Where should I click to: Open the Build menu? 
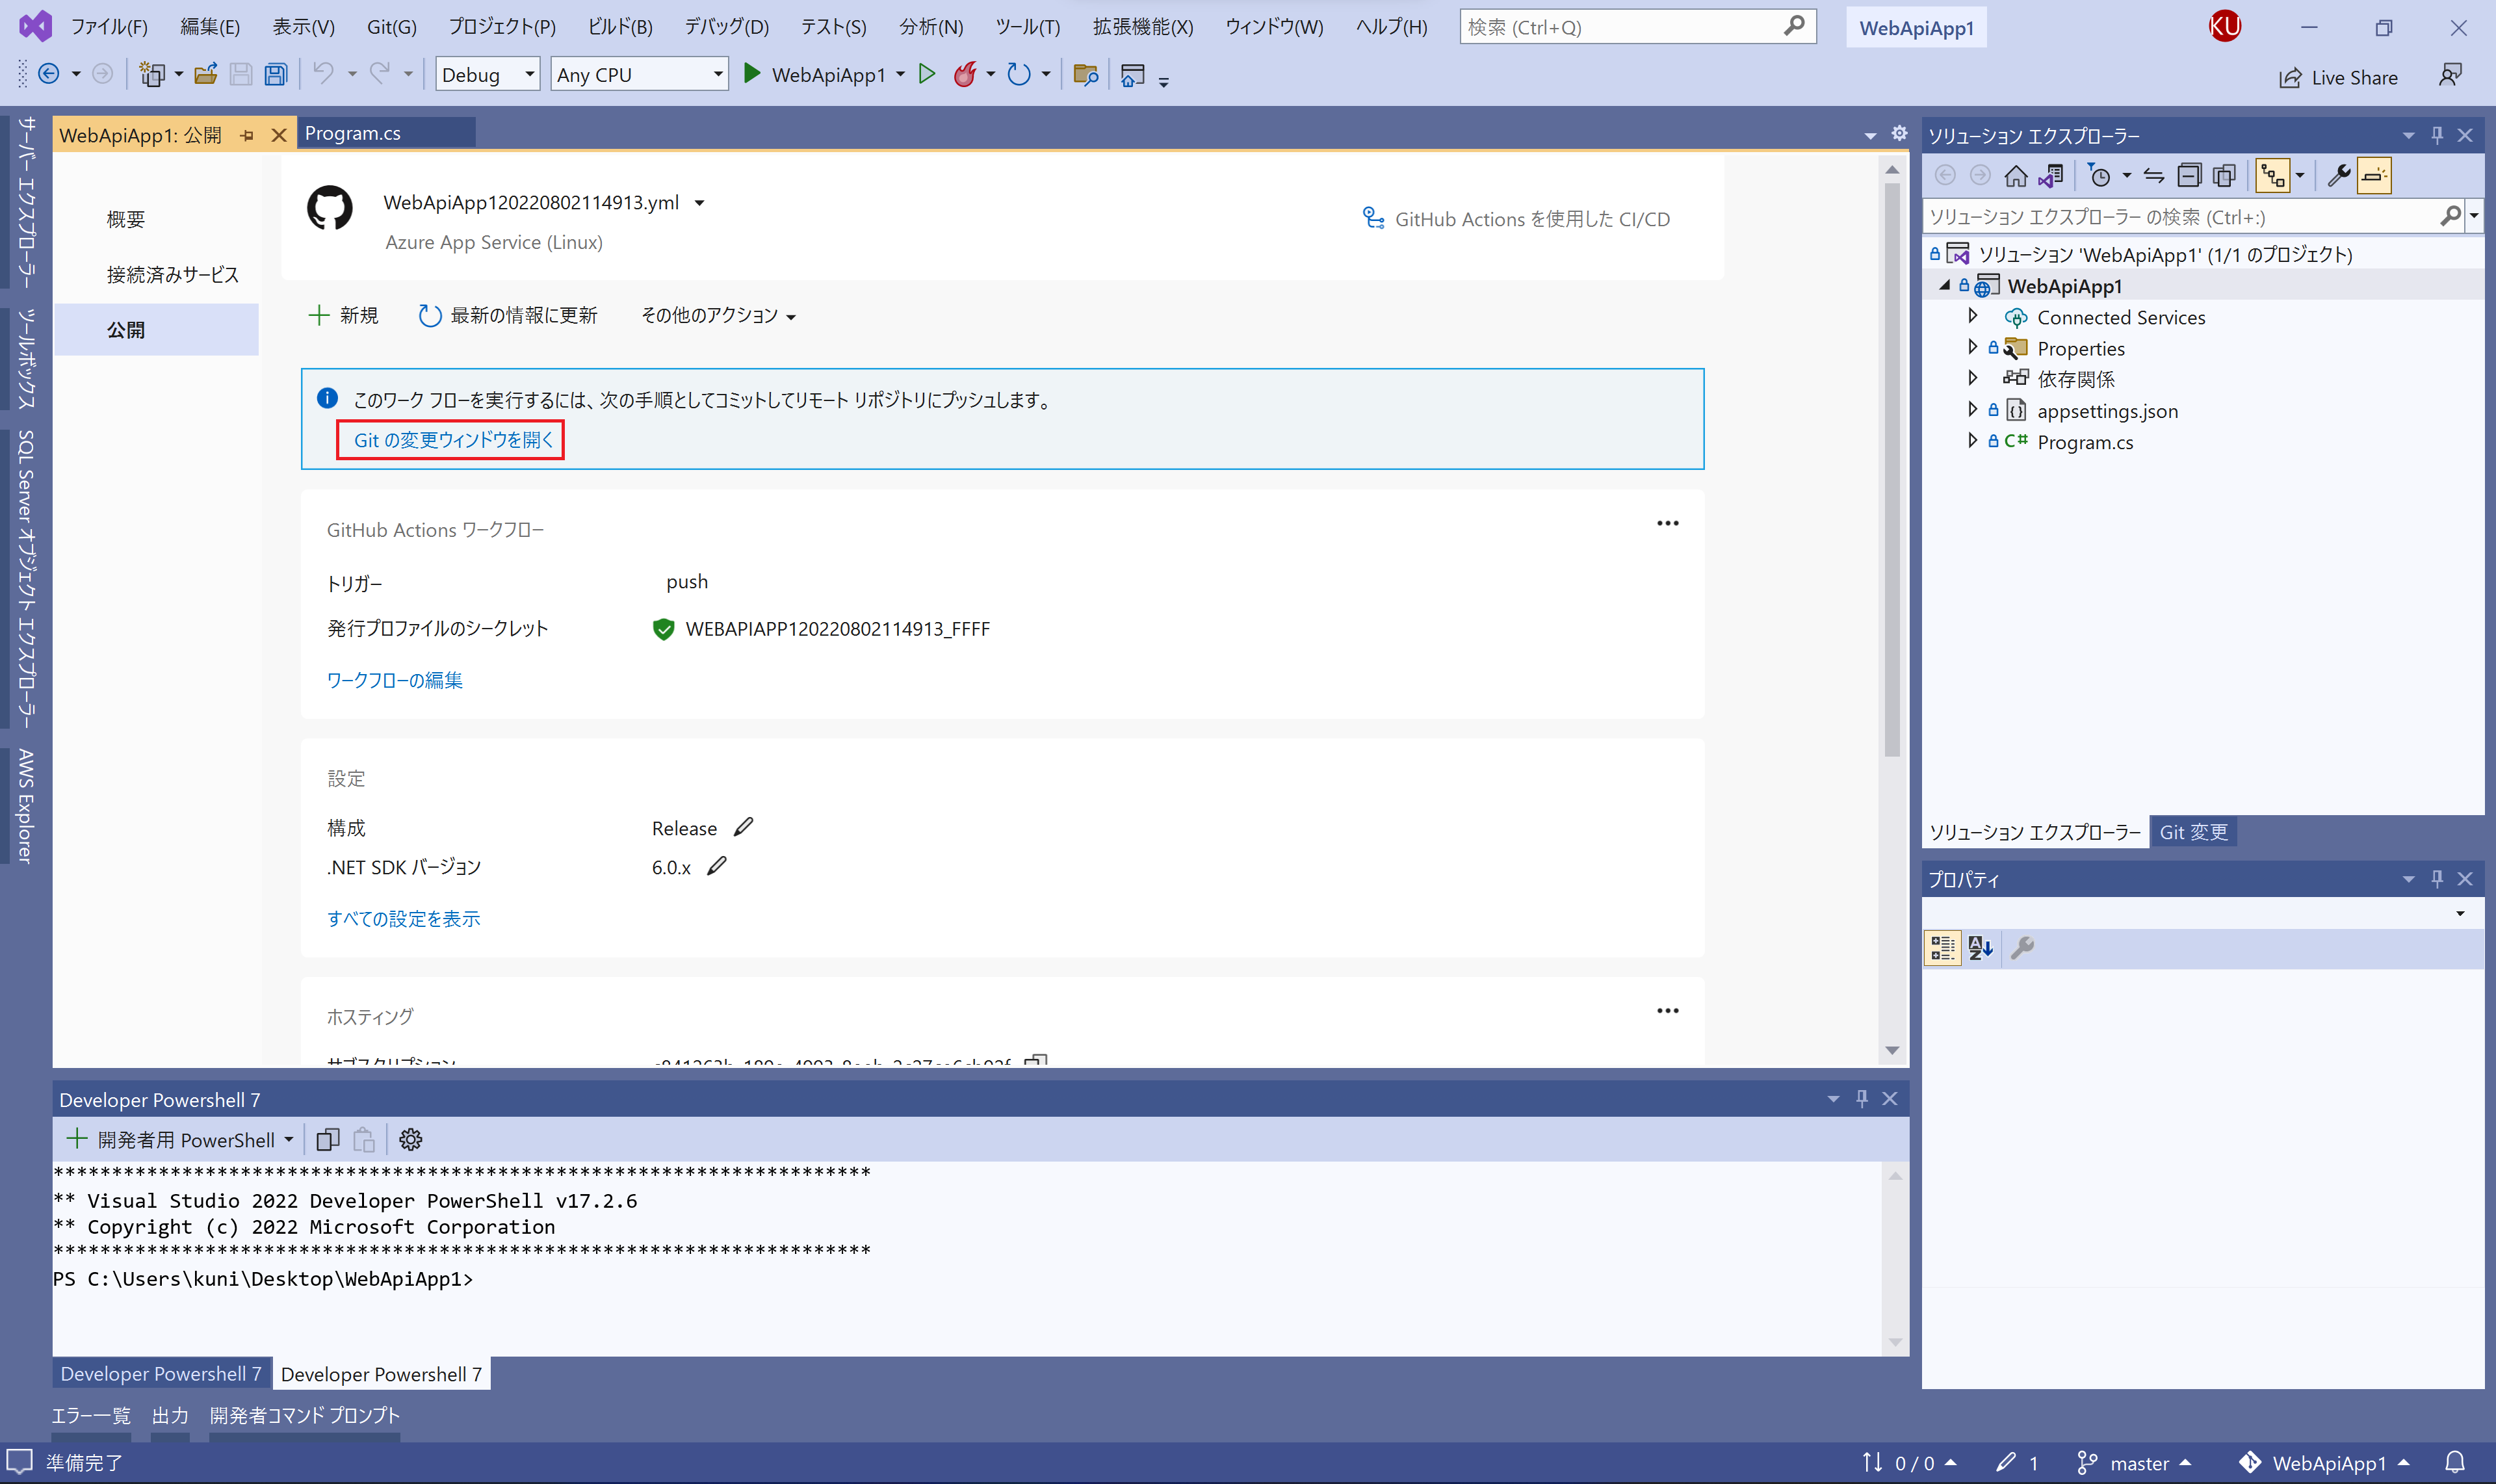(x=619, y=27)
